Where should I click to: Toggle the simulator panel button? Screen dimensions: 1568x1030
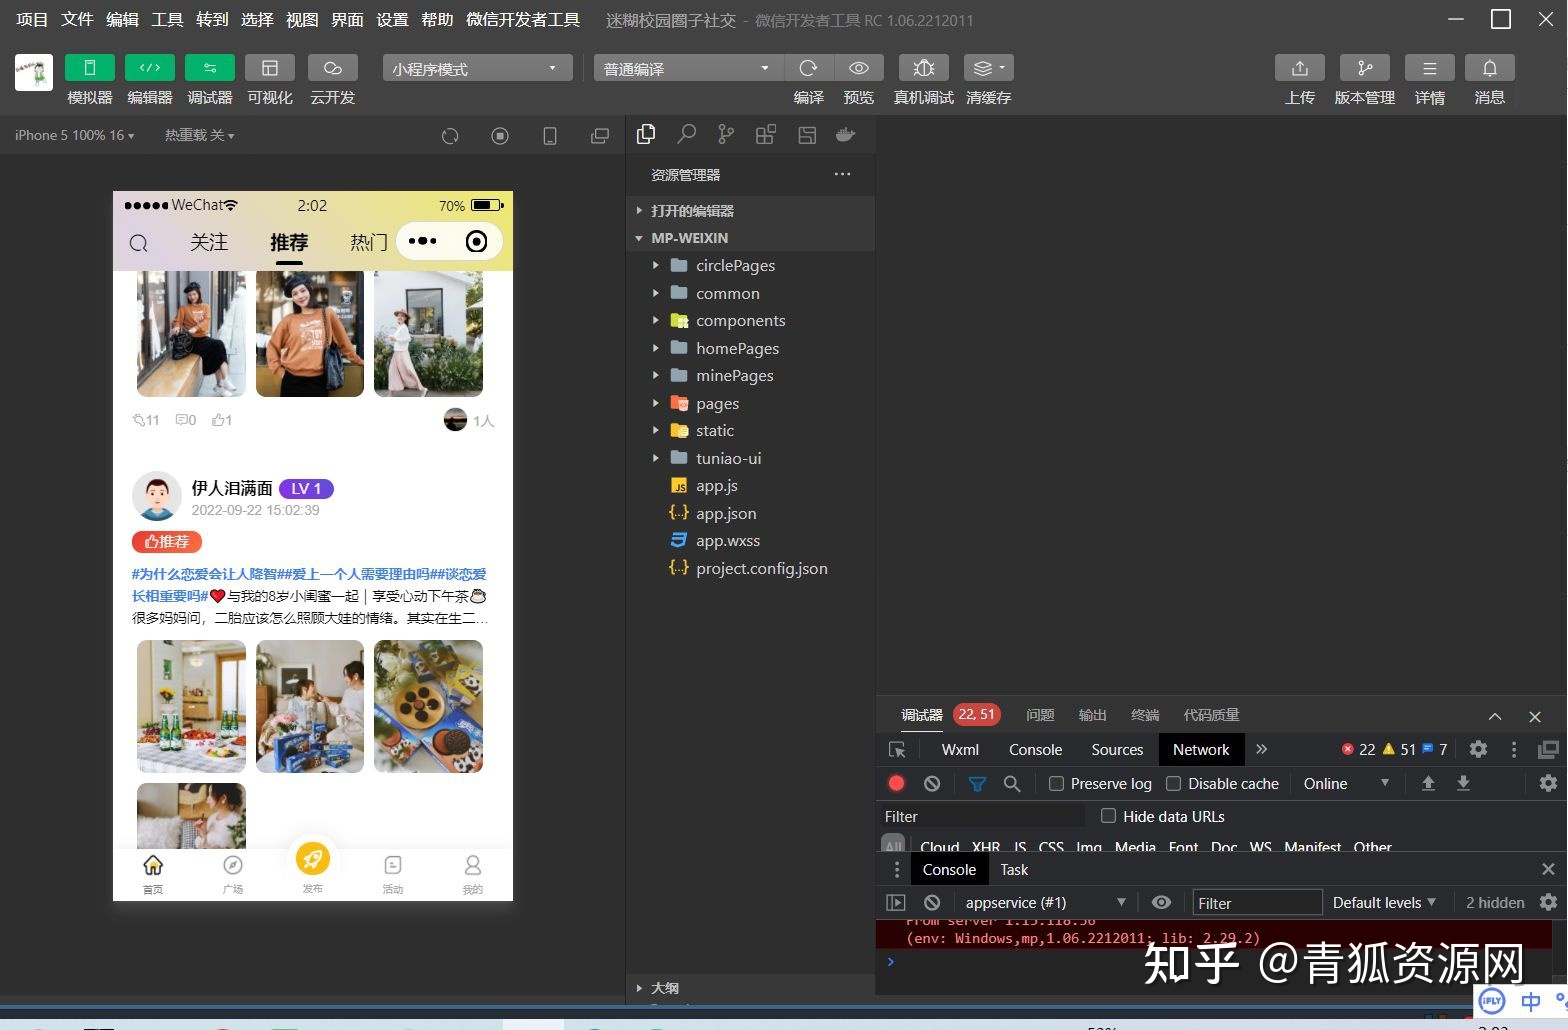click(89, 68)
